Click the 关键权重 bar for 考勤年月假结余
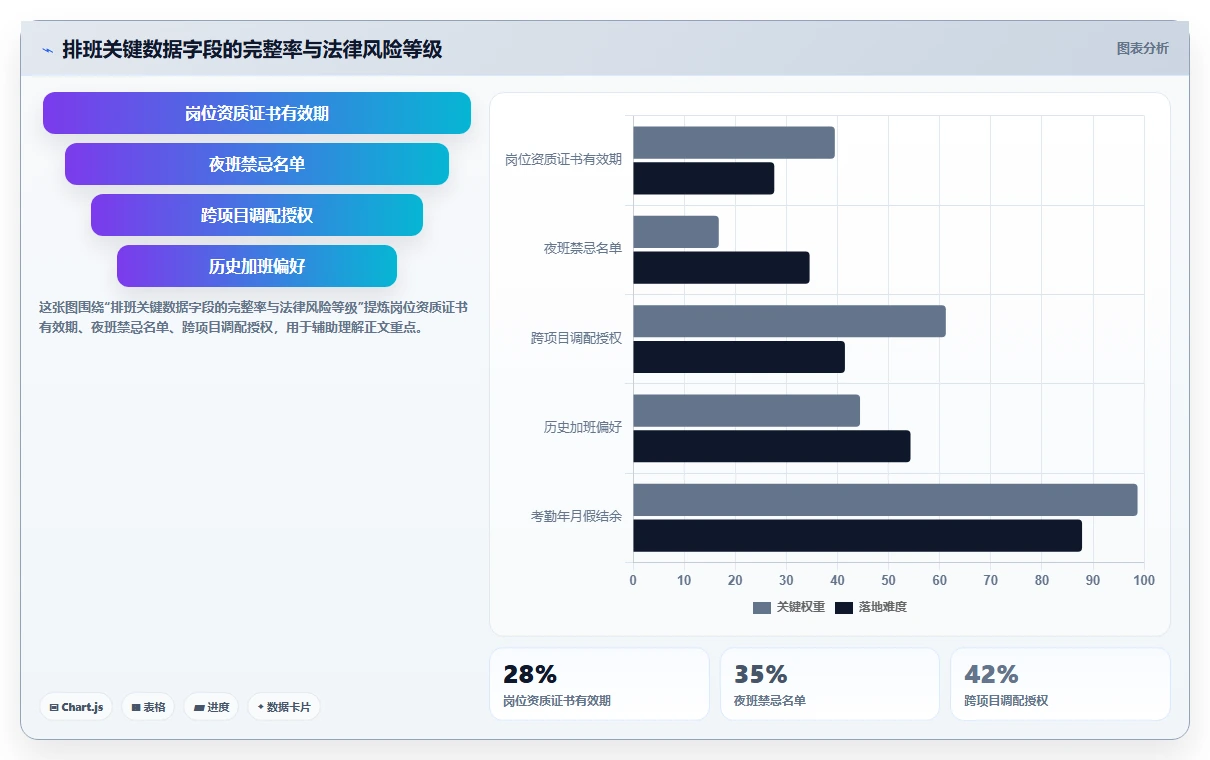Screen dimensions: 1210x760 click(x=885, y=500)
